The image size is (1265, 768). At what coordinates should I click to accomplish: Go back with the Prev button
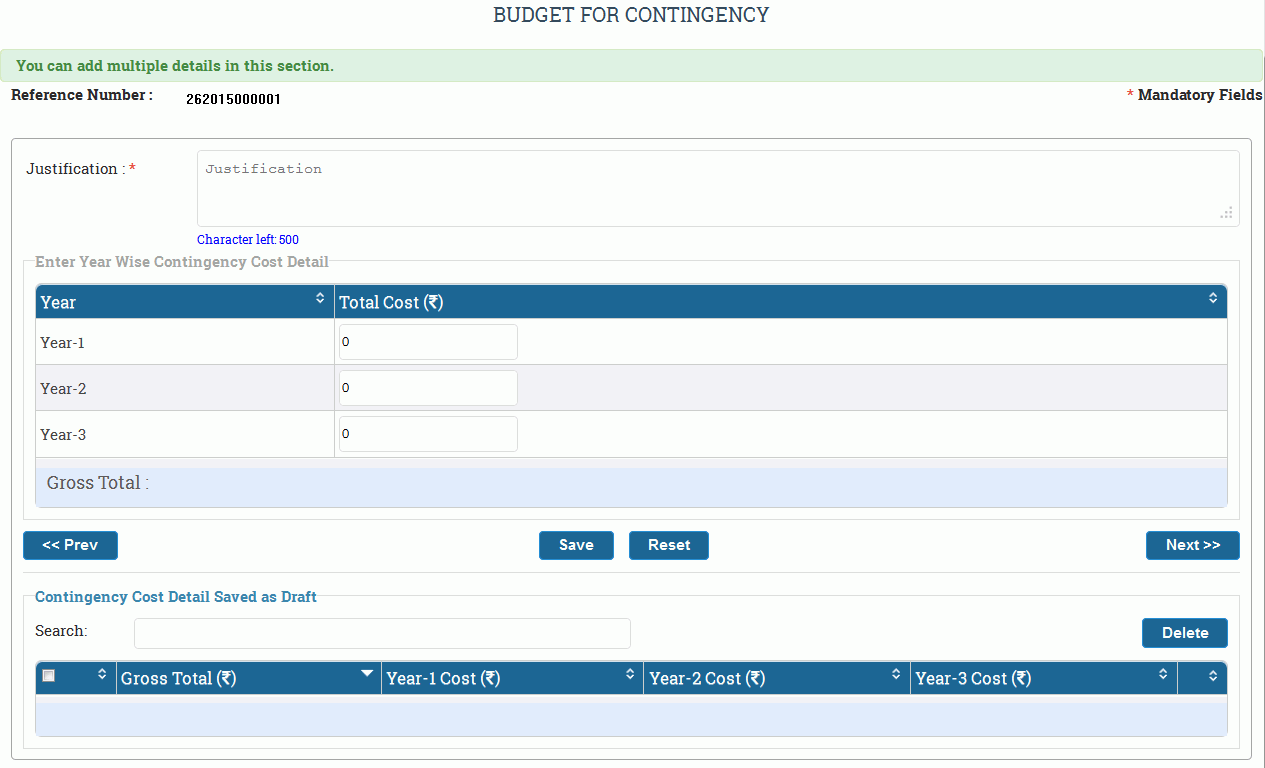click(70, 545)
